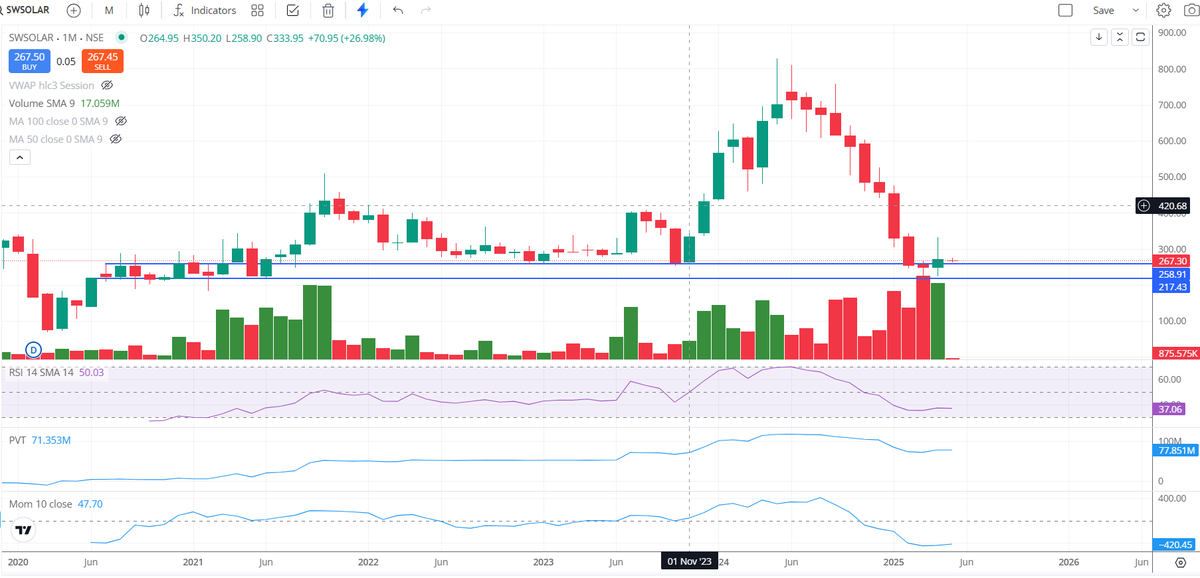This screenshot has width=1200, height=578.
Task: Open the Indicators dialog
Action: (x=204, y=10)
